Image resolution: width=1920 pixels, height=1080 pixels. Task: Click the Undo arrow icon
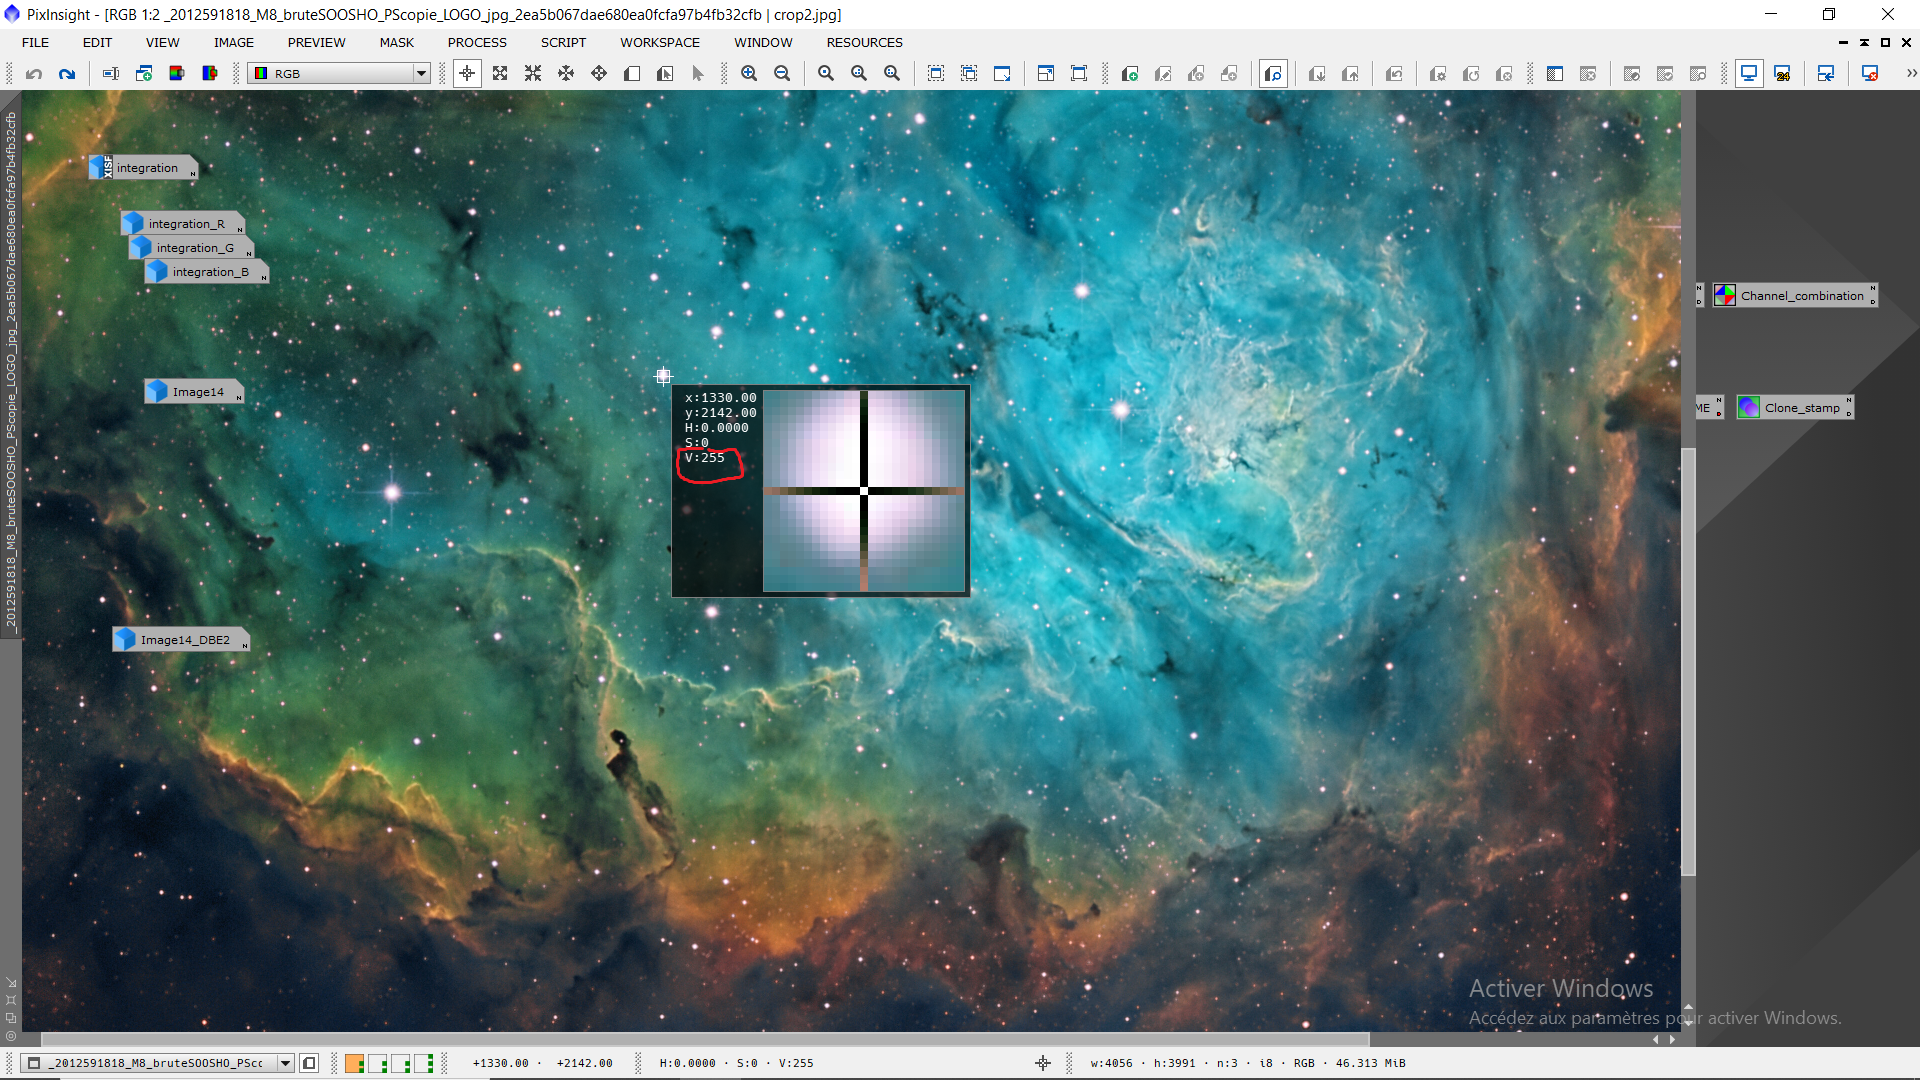[x=34, y=73]
